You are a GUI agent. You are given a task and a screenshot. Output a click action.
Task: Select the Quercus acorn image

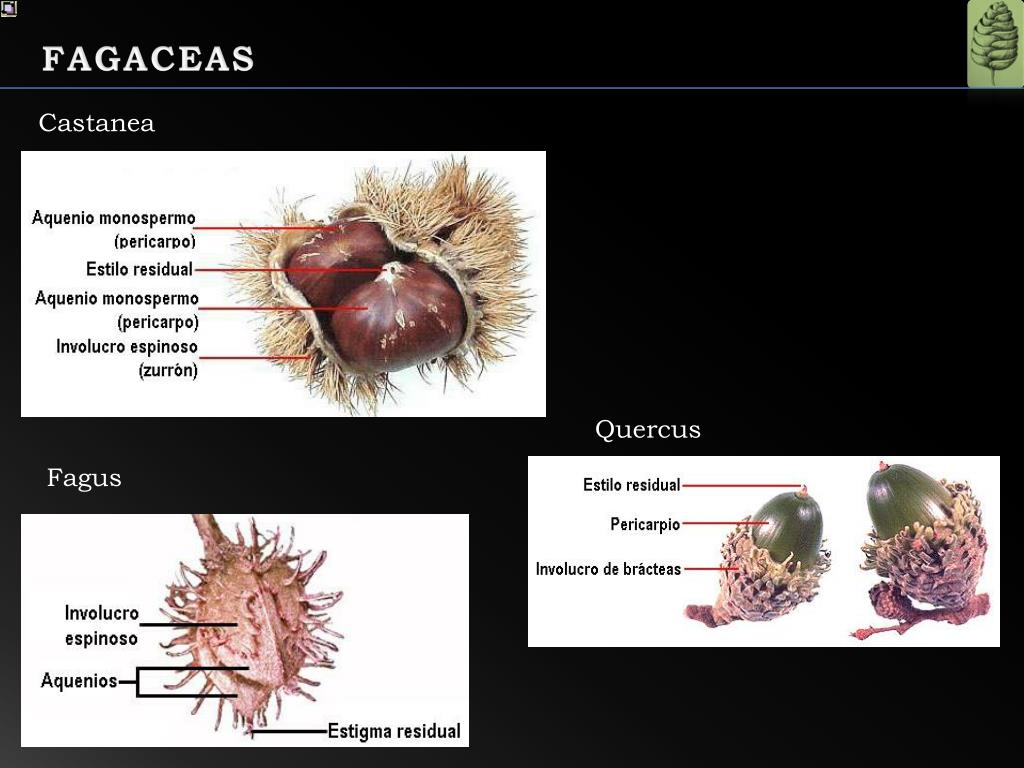pyautogui.click(x=763, y=551)
